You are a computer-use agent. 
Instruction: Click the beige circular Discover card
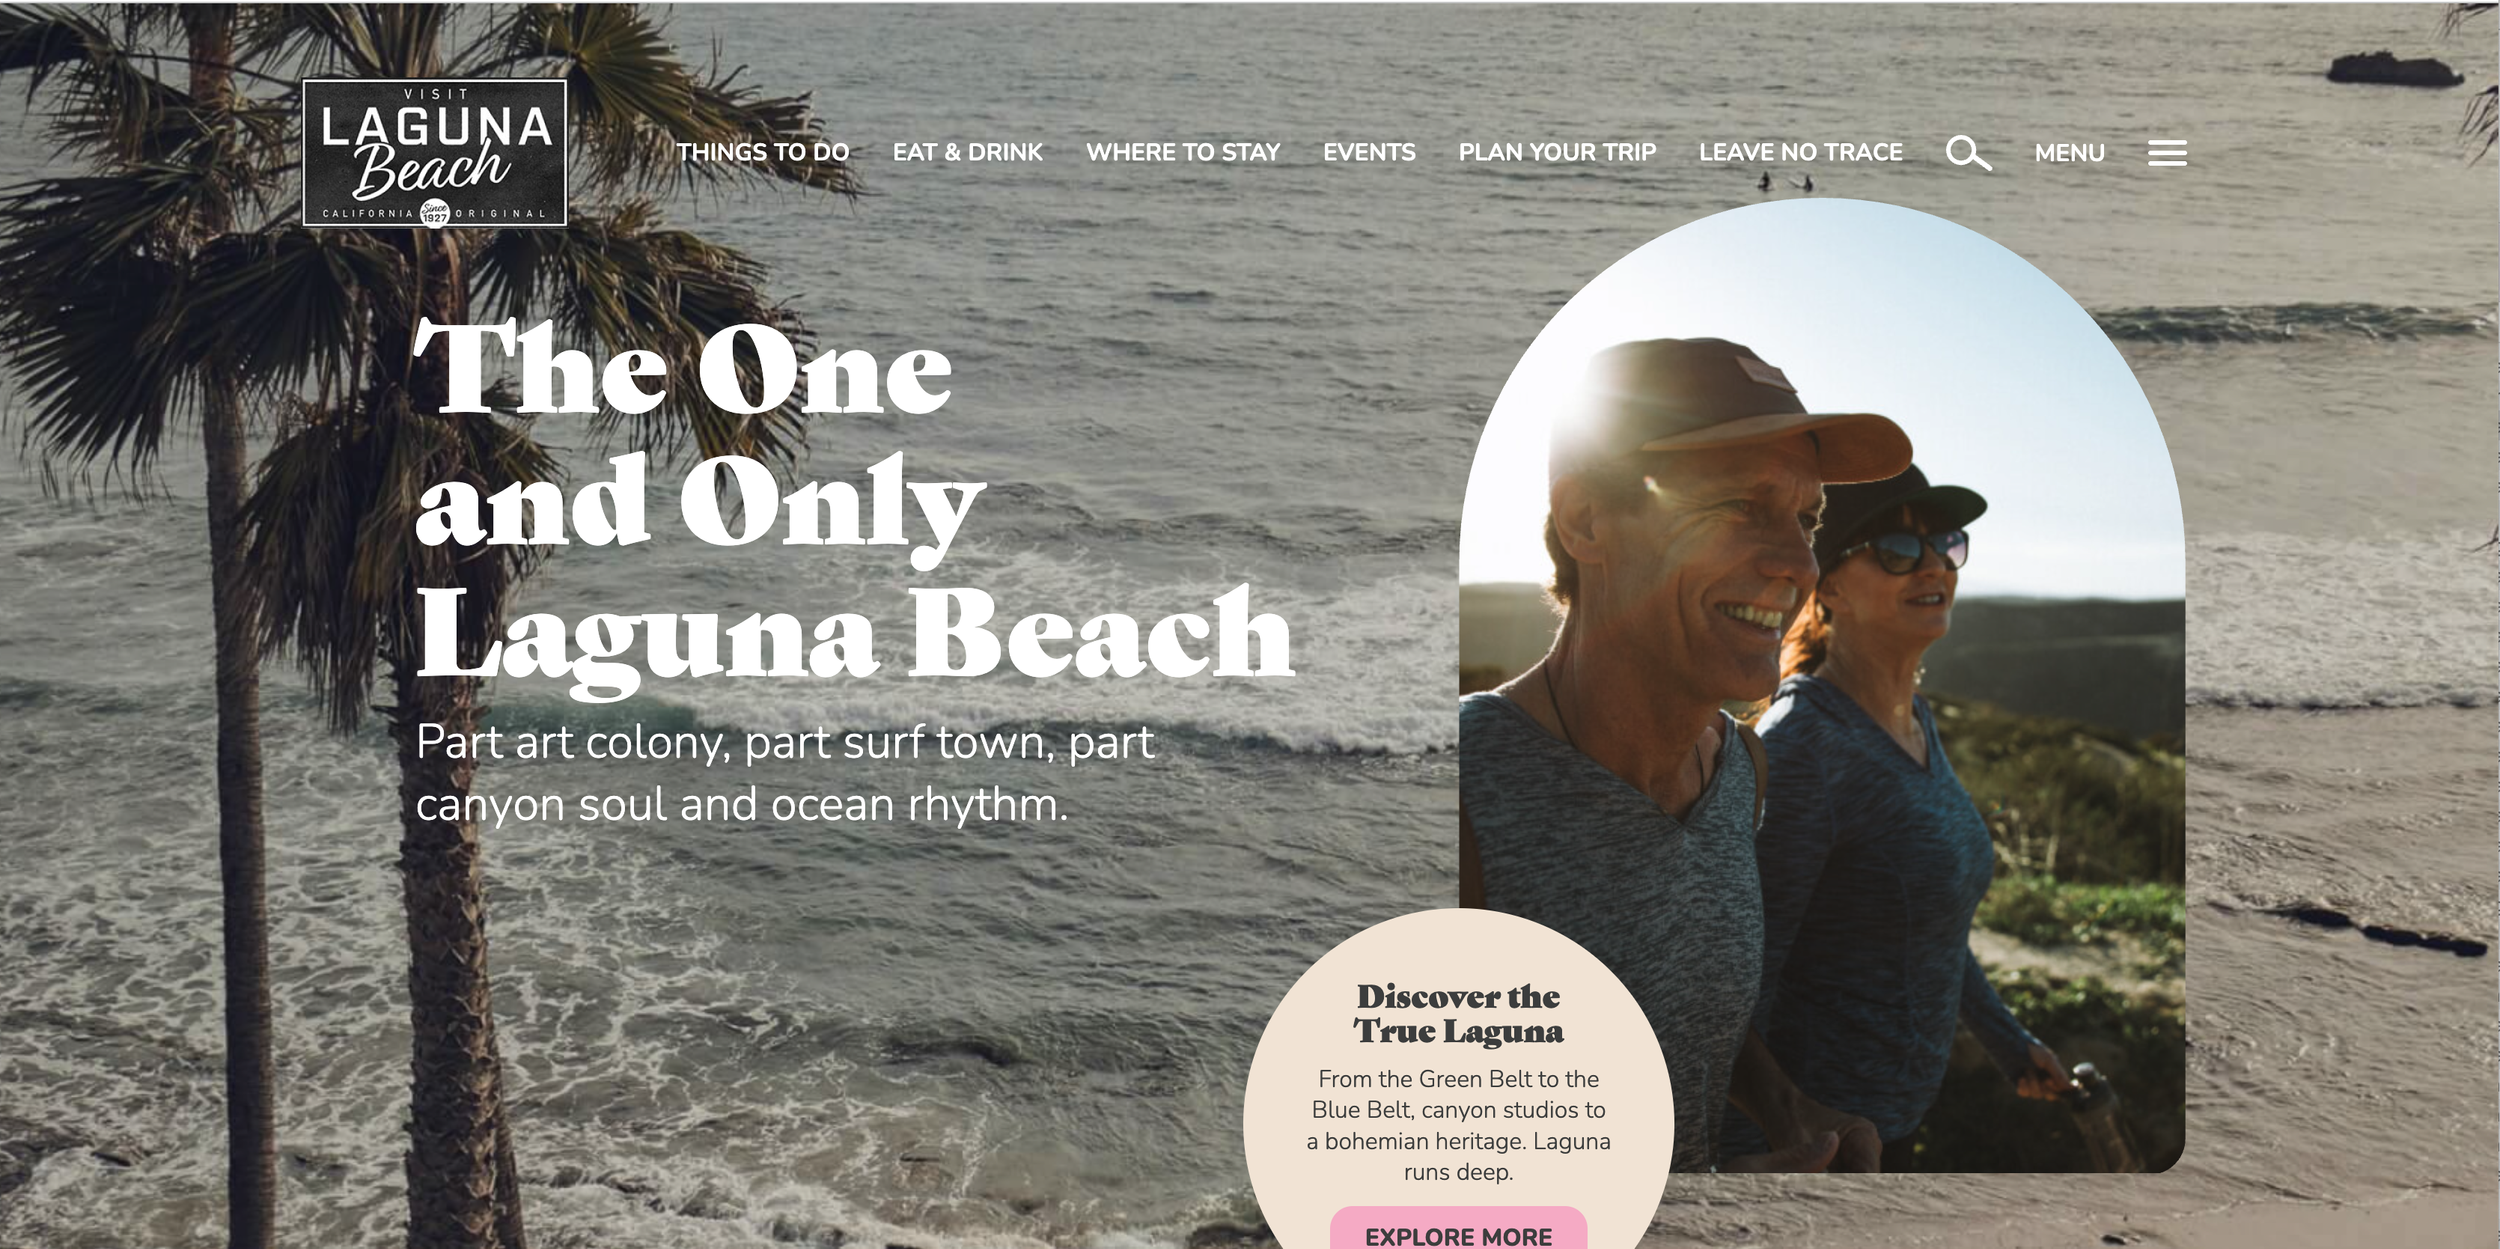click(1458, 1080)
